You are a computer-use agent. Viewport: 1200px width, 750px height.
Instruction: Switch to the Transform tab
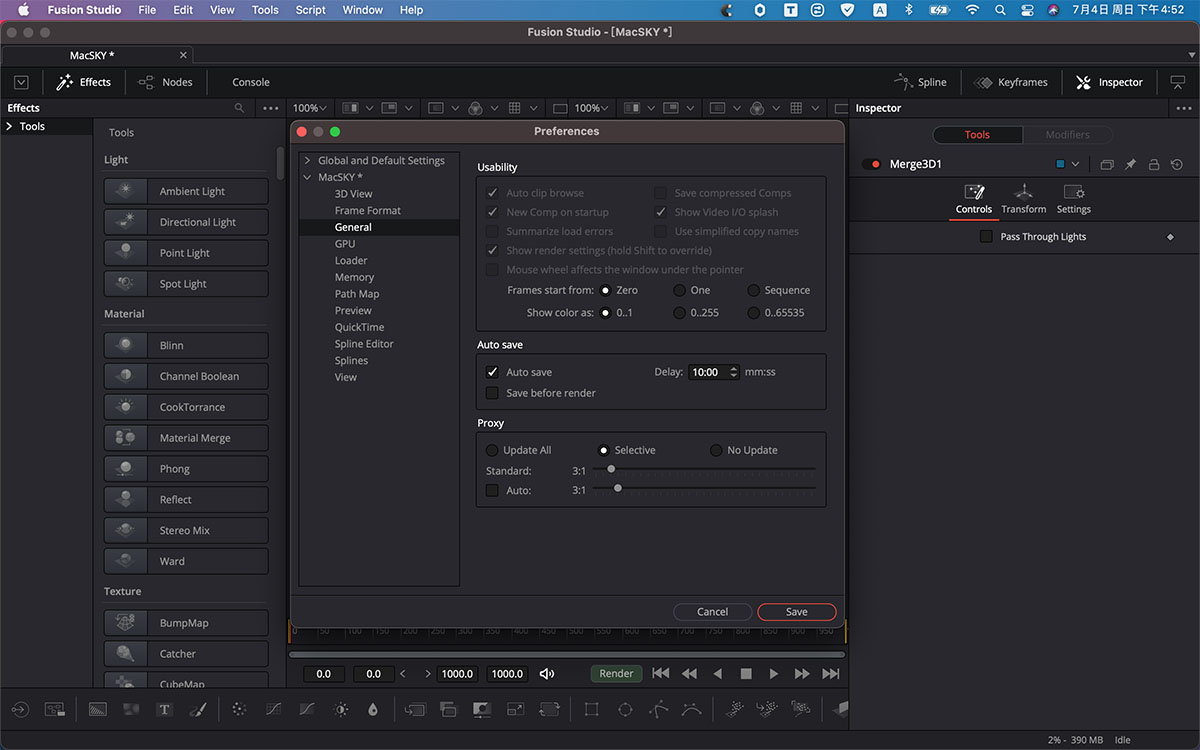tap(1023, 199)
